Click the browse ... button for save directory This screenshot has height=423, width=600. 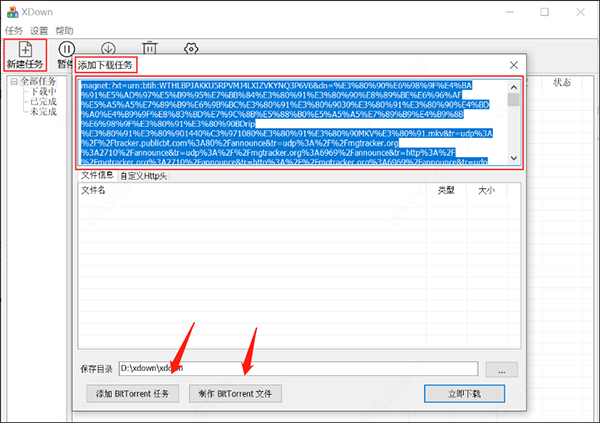pyautogui.click(x=502, y=369)
